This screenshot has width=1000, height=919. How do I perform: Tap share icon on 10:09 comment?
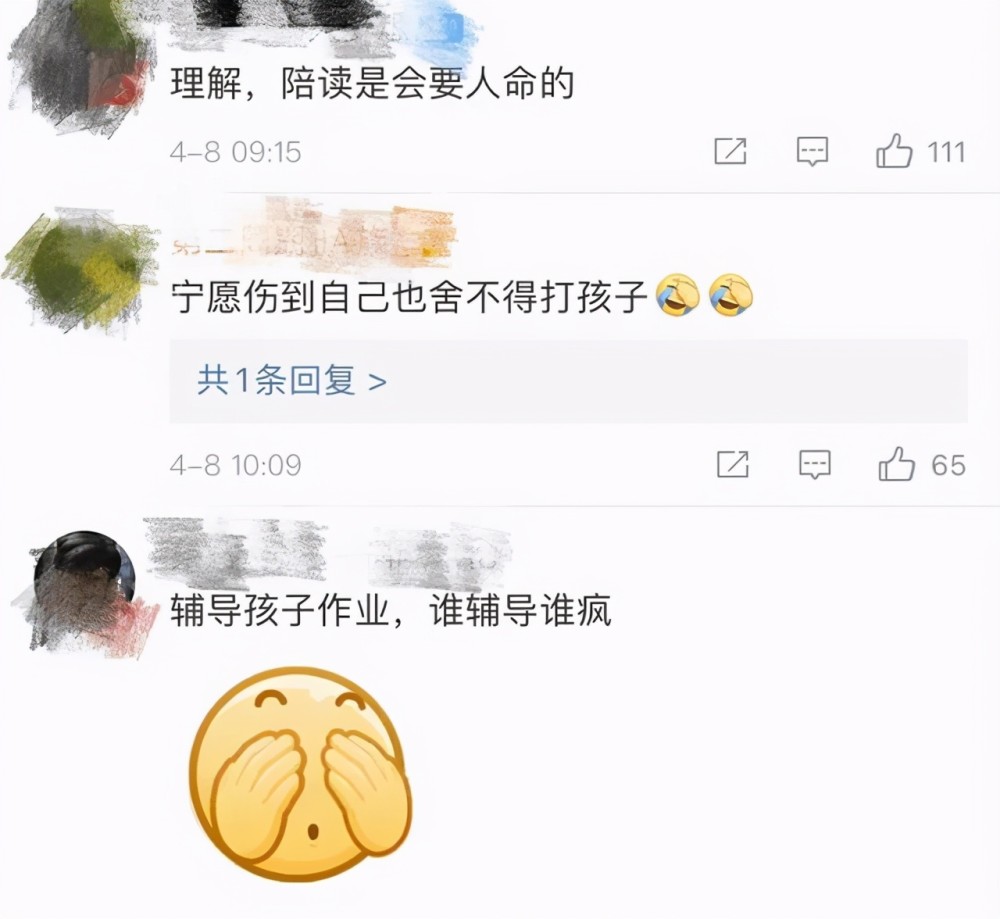point(733,464)
